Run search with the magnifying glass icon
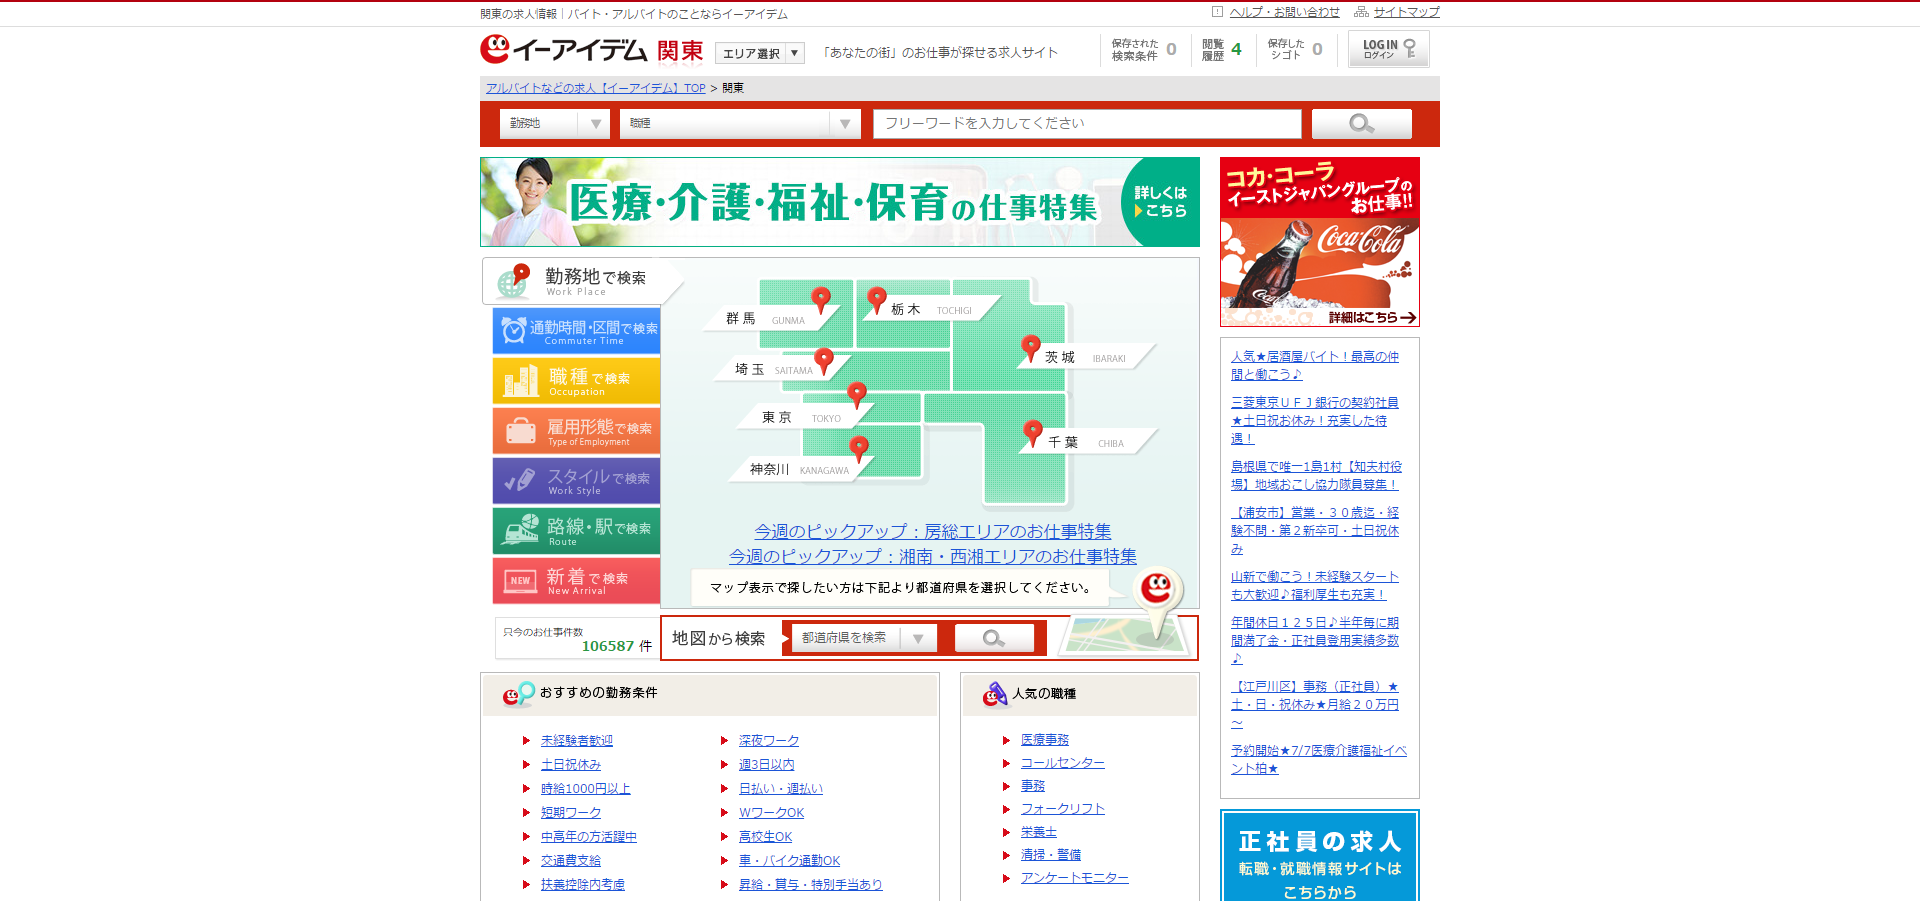The width and height of the screenshot is (1920, 901). point(1361,123)
